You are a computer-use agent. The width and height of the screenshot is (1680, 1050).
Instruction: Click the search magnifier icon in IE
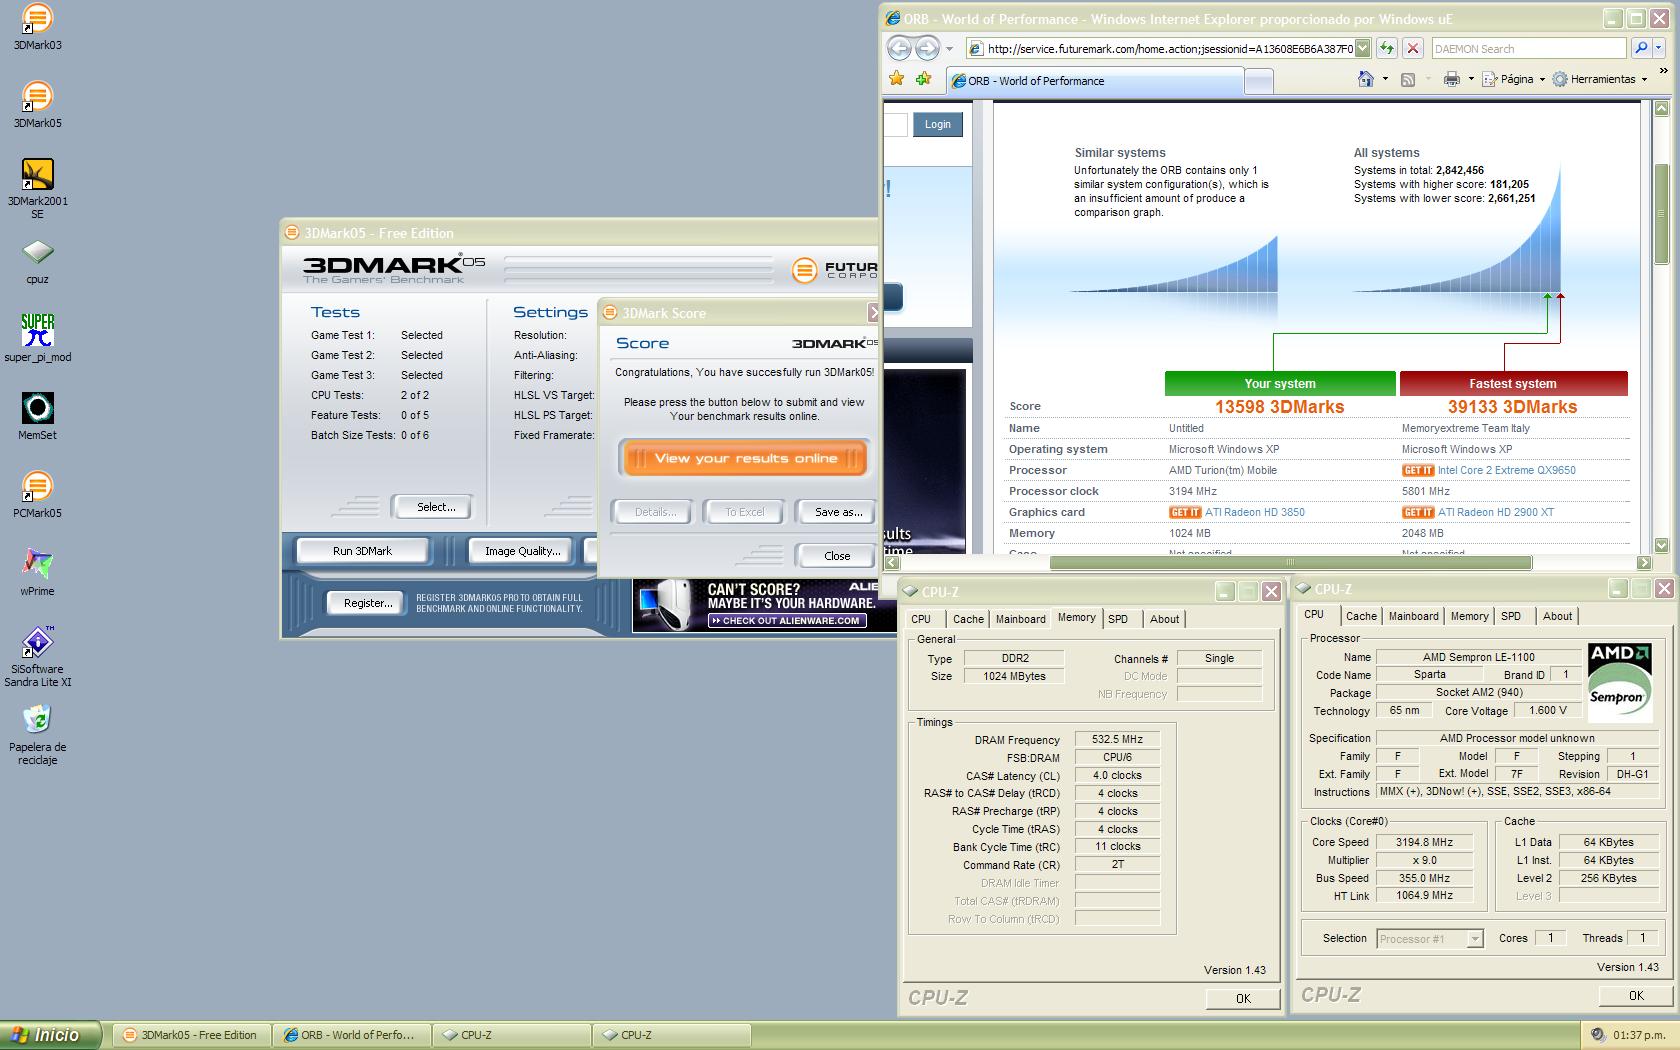1640,48
